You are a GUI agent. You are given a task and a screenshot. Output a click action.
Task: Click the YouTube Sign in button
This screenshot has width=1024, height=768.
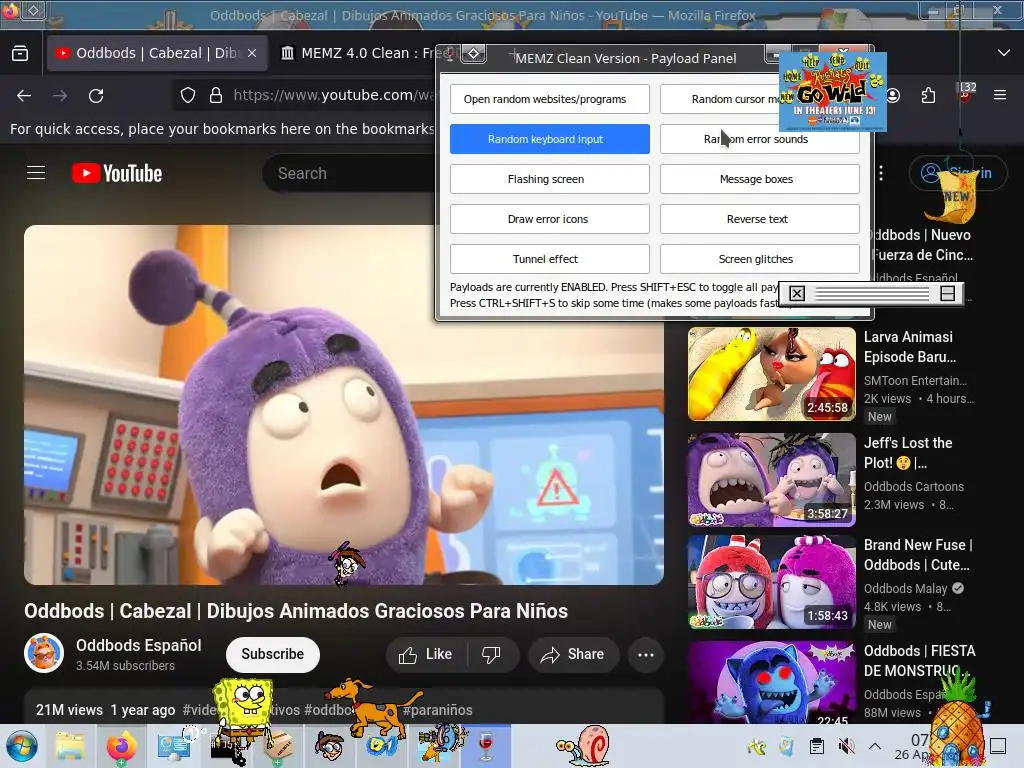pos(959,173)
